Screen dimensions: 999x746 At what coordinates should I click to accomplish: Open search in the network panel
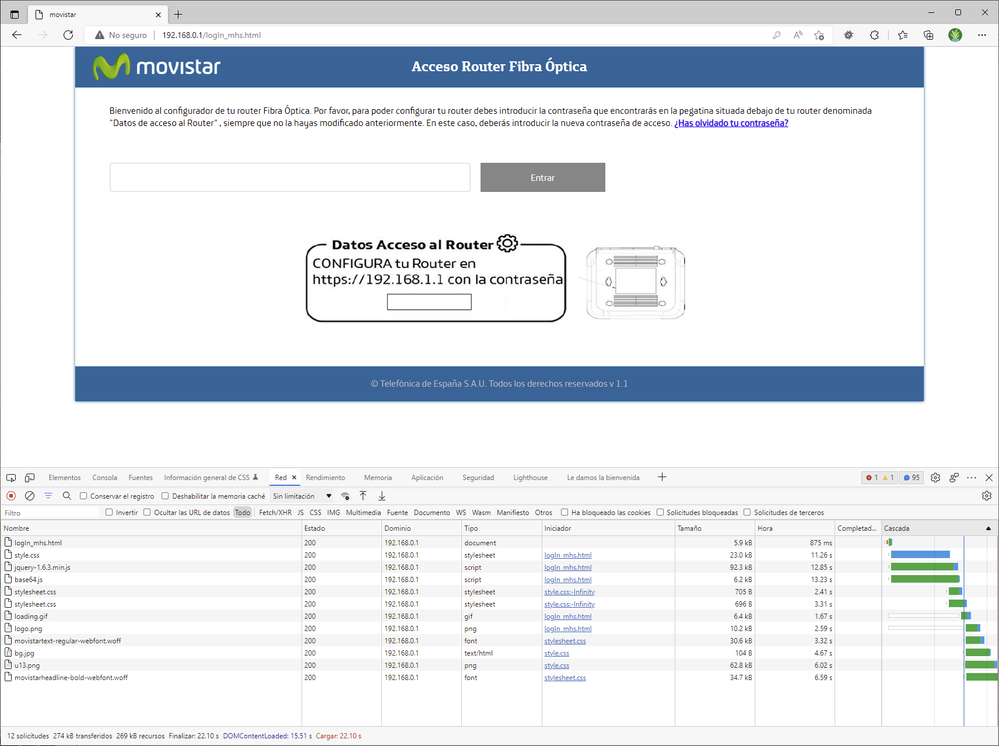tap(67, 496)
